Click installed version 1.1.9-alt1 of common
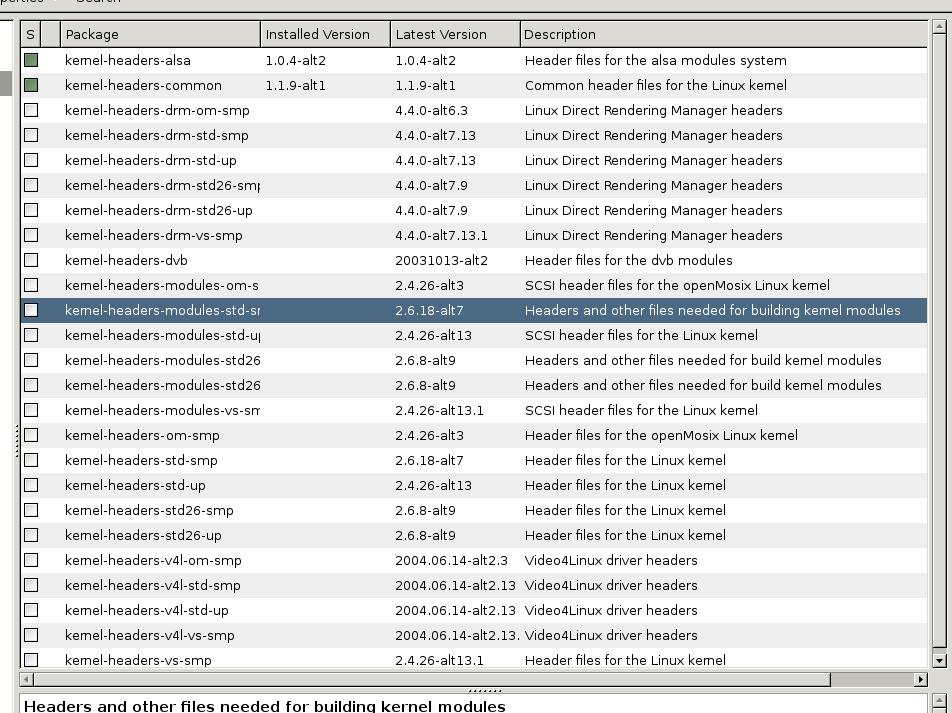Viewport: 952px width, 713px height. coord(296,85)
